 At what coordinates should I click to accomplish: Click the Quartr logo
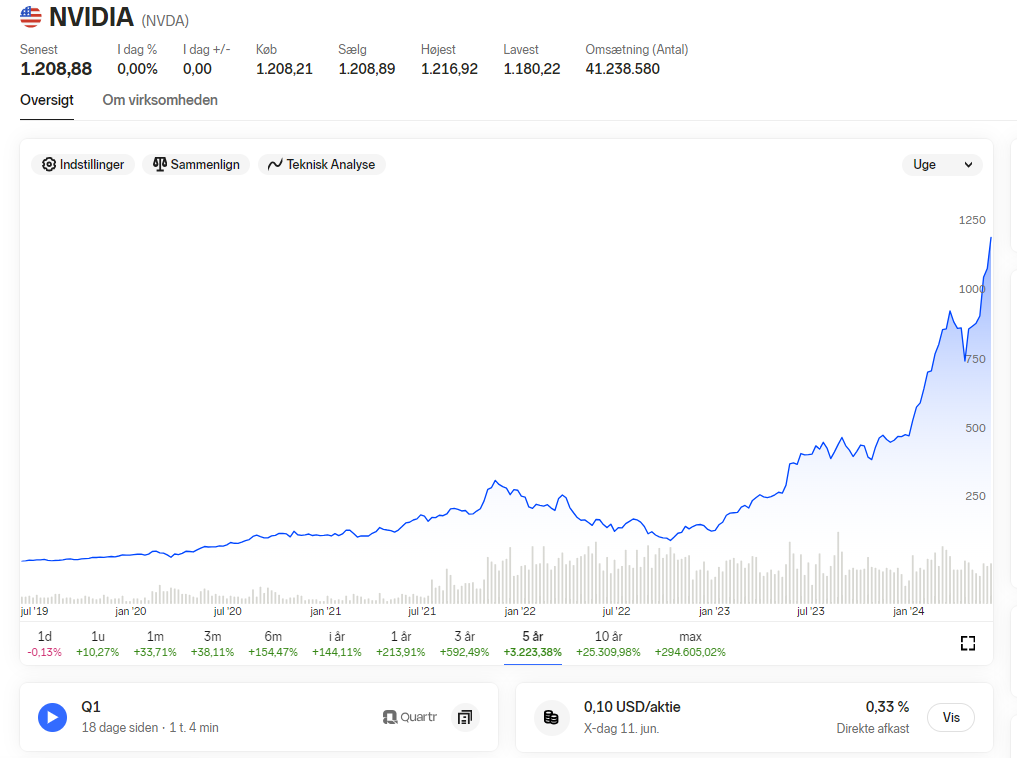(410, 717)
